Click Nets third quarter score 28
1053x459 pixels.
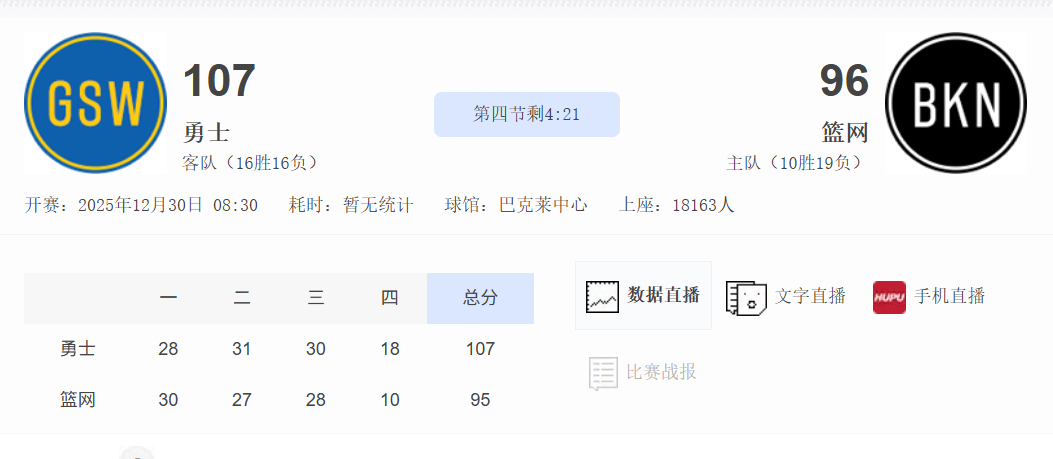[316, 400]
